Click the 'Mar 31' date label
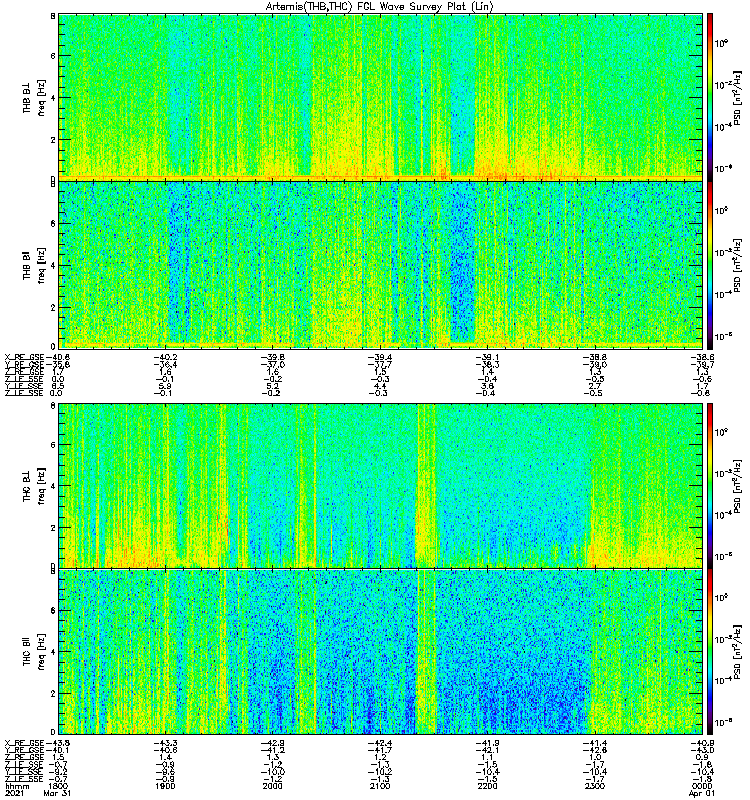Screen dimensions: 750x800 57,793
